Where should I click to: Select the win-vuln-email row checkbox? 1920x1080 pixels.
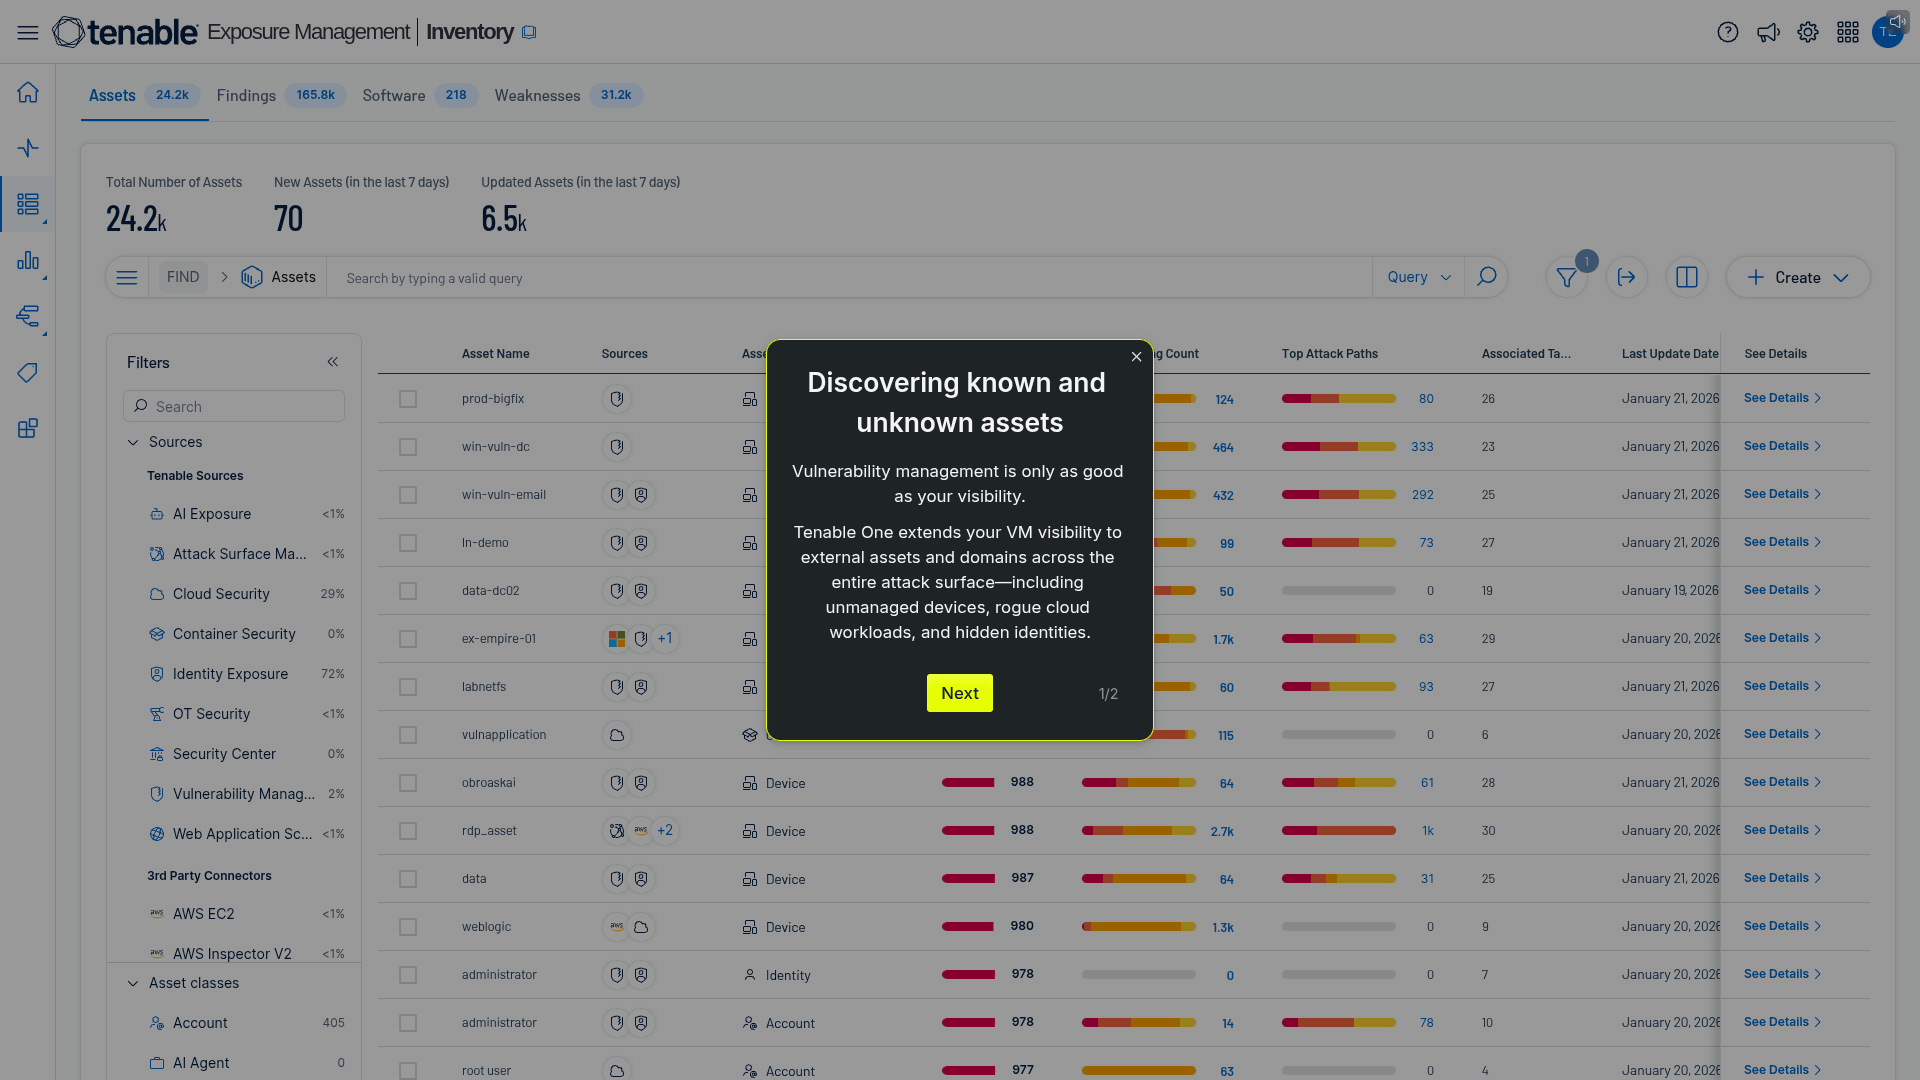[x=408, y=495]
